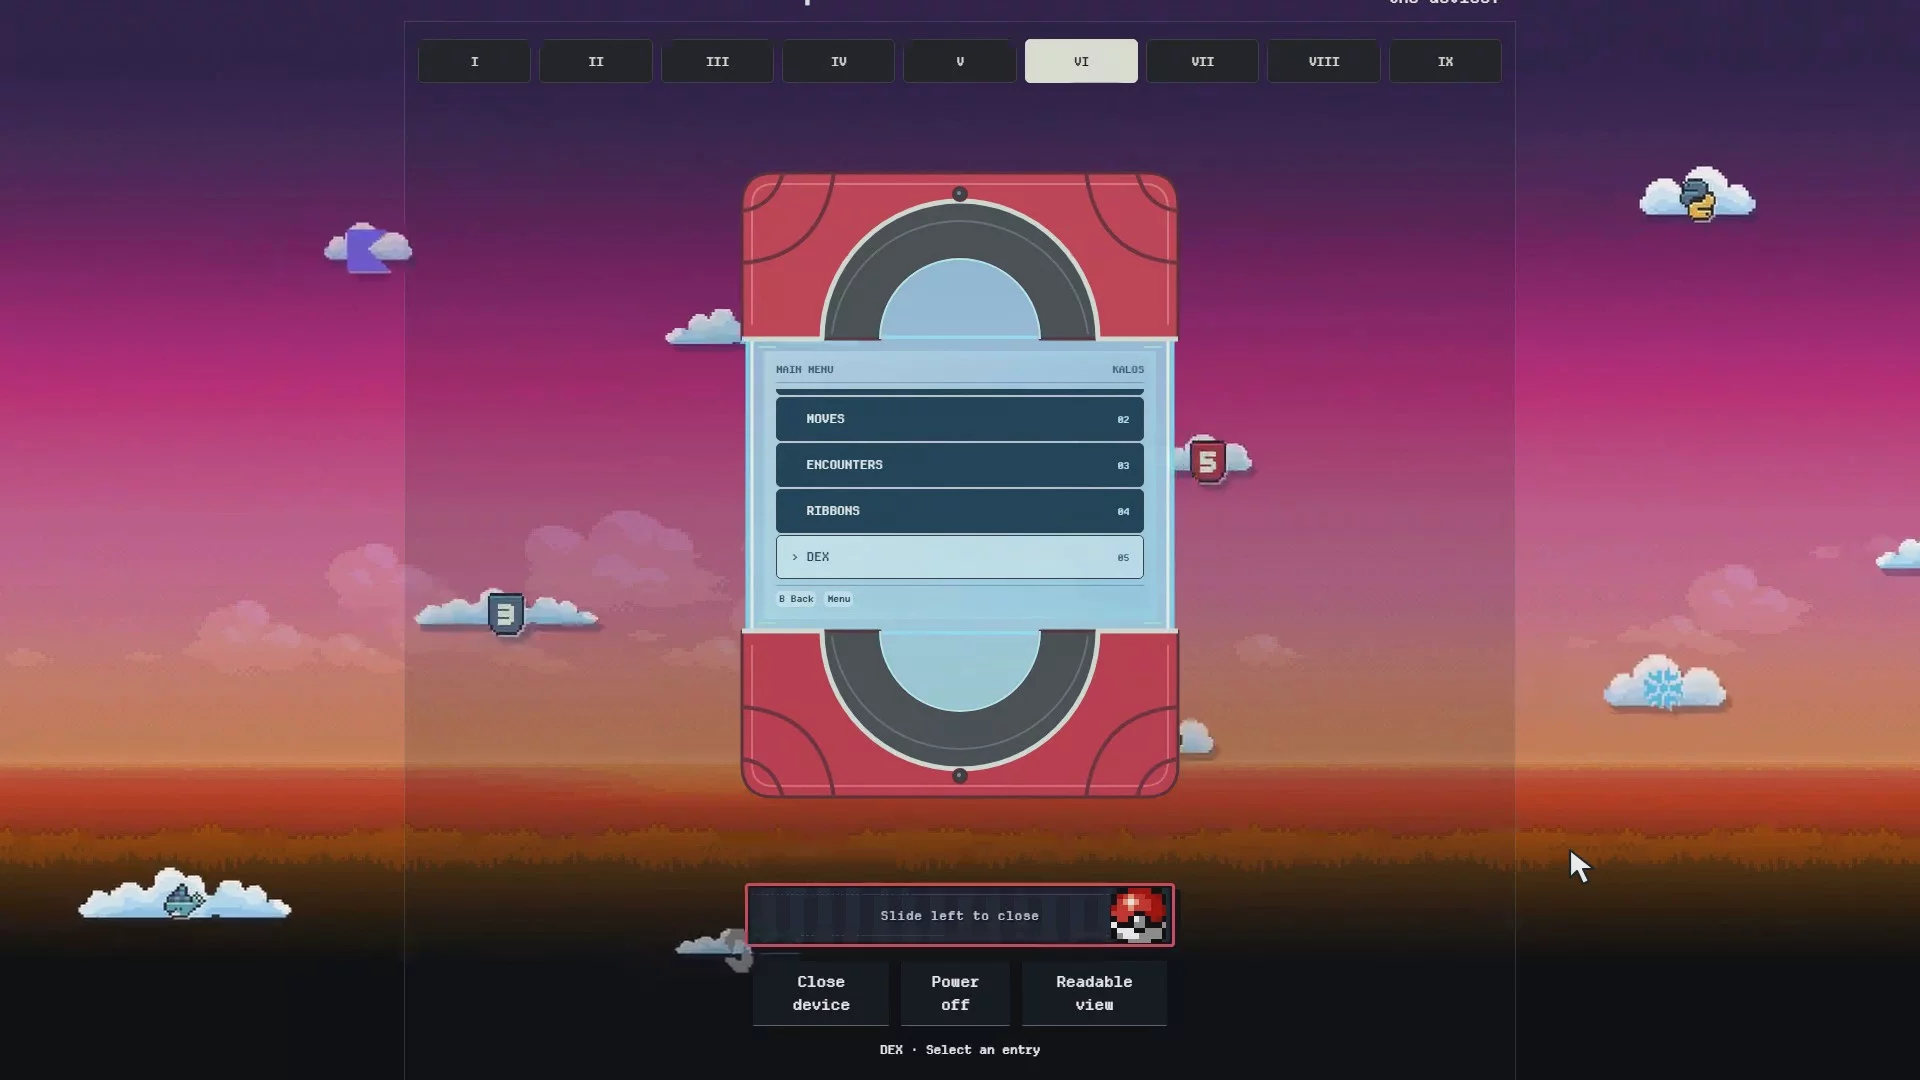Screen dimensions: 1920x1080
Task: Select generation IX tab
Action: pyautogui.click(x=1445, y=61)
